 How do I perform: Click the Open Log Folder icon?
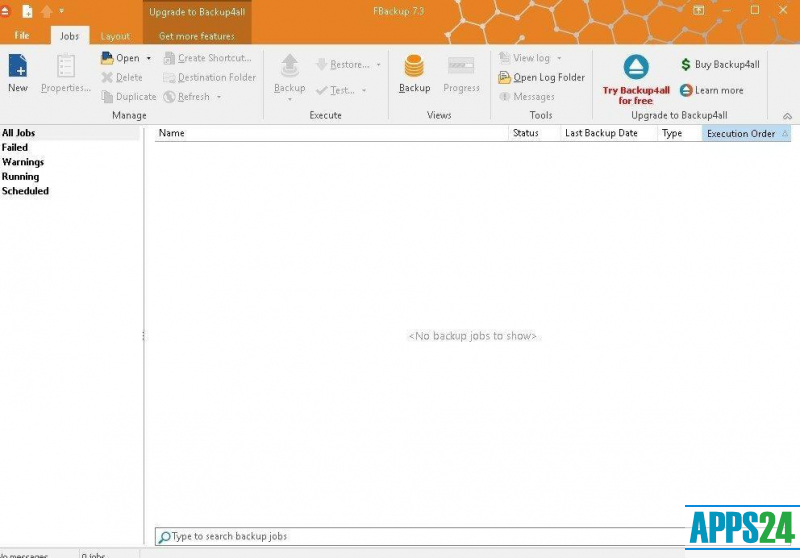point(504,78)
